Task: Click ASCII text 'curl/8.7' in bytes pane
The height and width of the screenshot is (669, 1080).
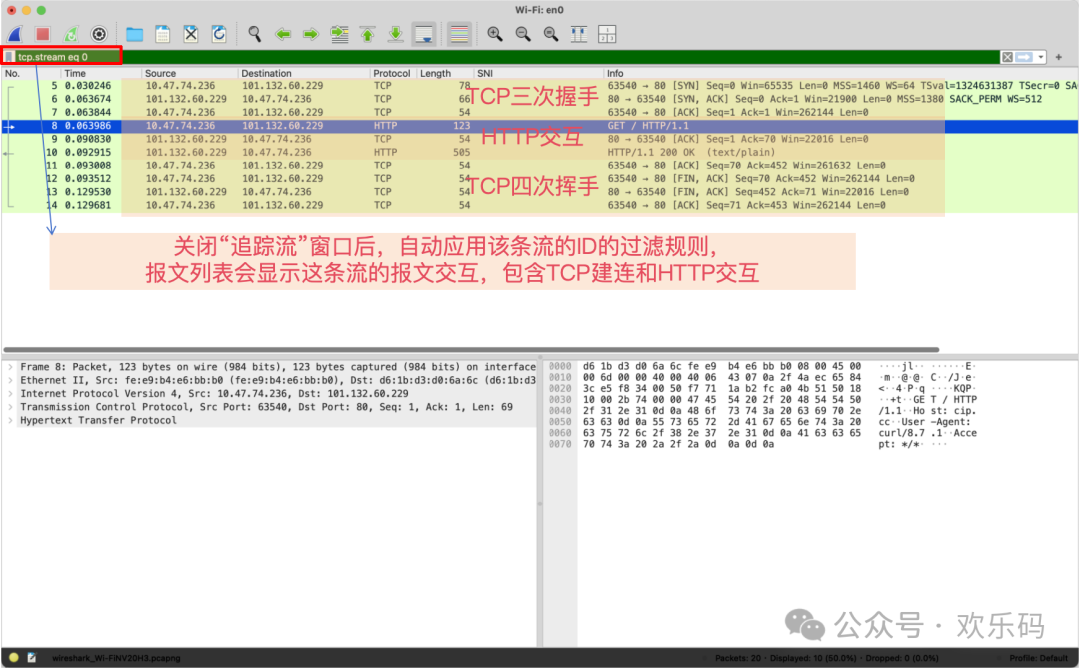Action: point(902,433)
